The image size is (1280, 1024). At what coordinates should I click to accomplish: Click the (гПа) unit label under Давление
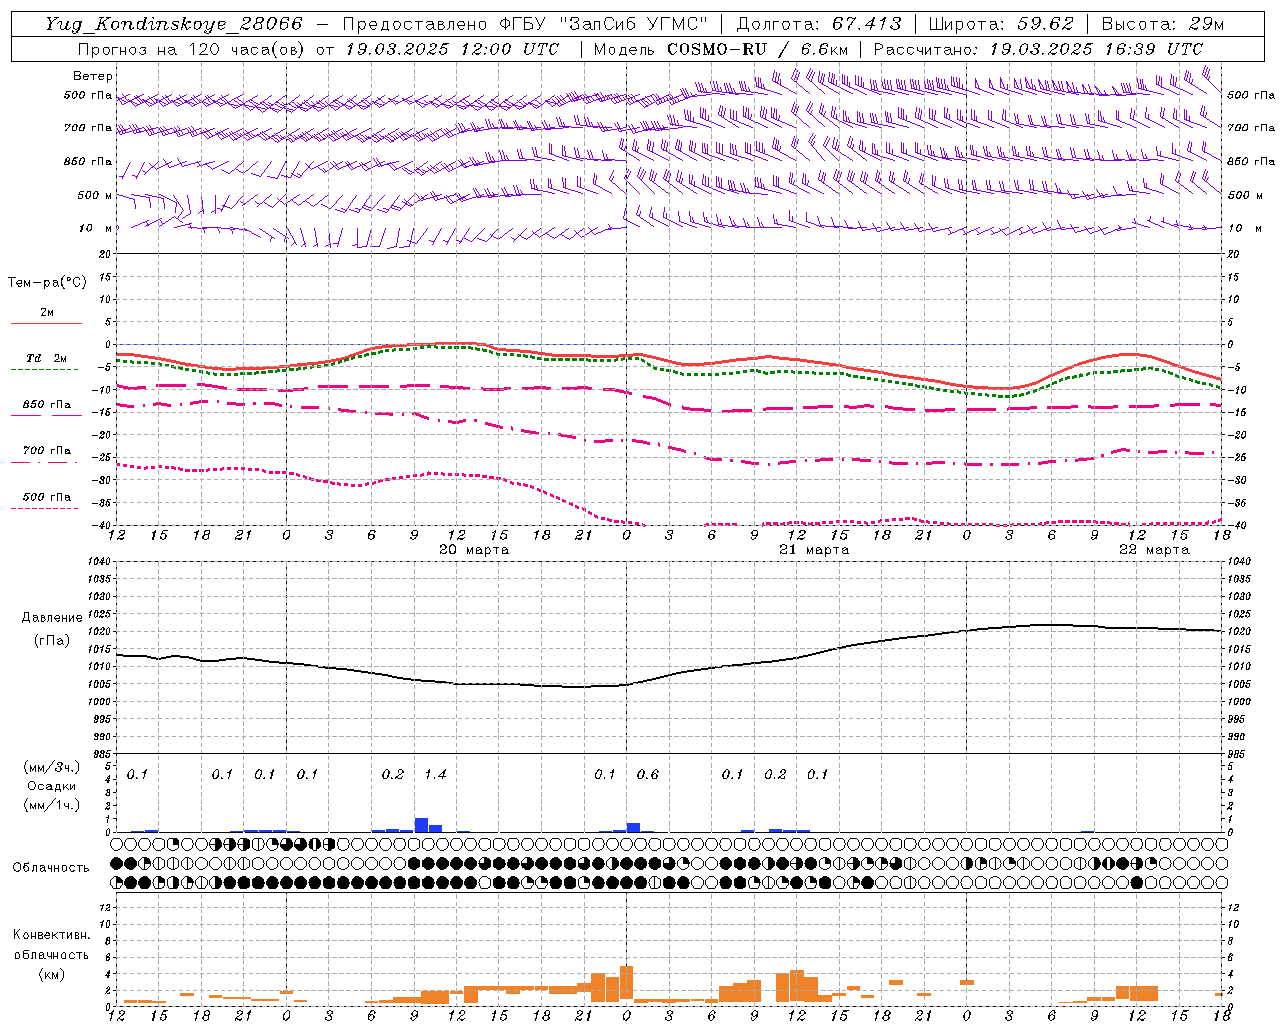pos(52,641)
